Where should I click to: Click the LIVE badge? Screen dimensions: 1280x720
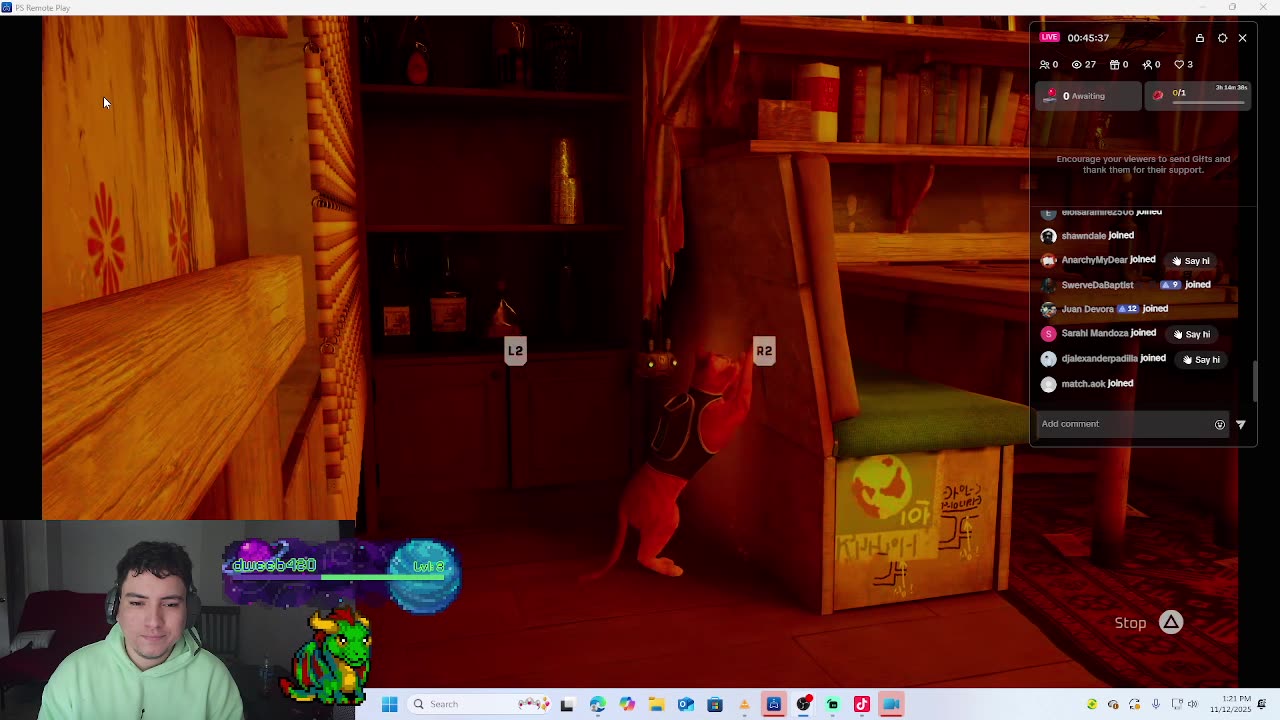point(1049,37)
